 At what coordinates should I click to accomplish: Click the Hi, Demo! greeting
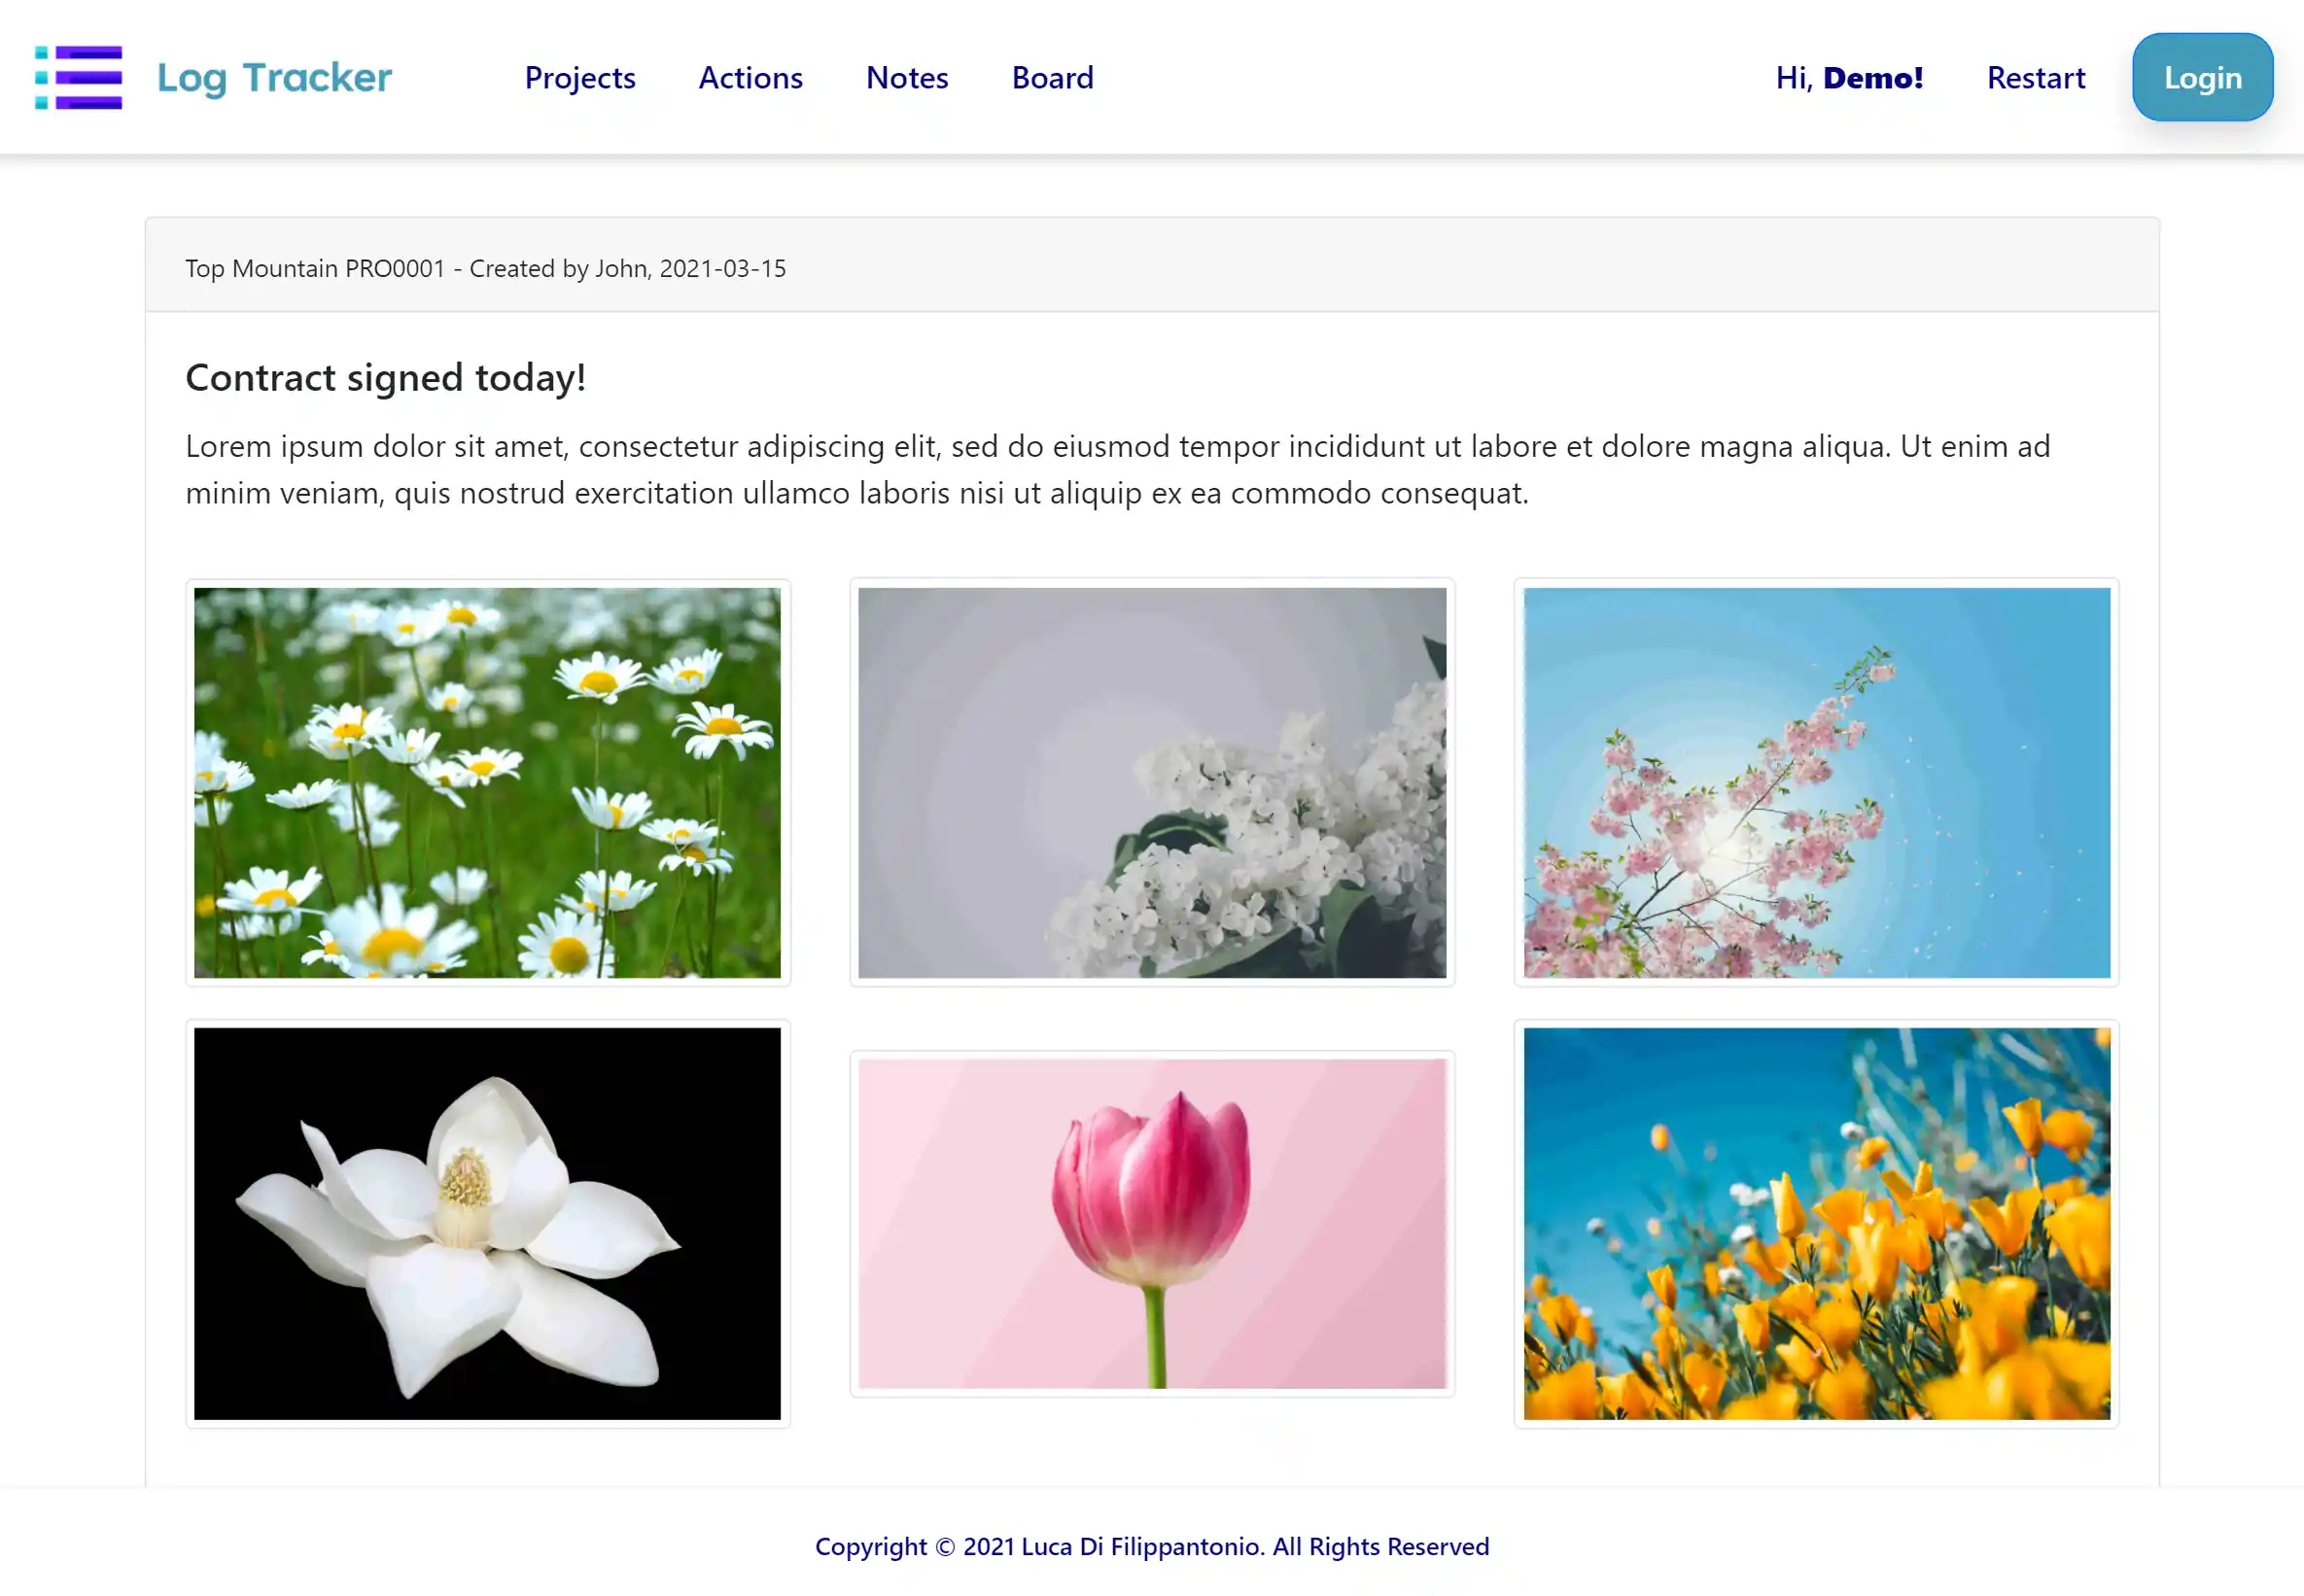(1848, 78)
